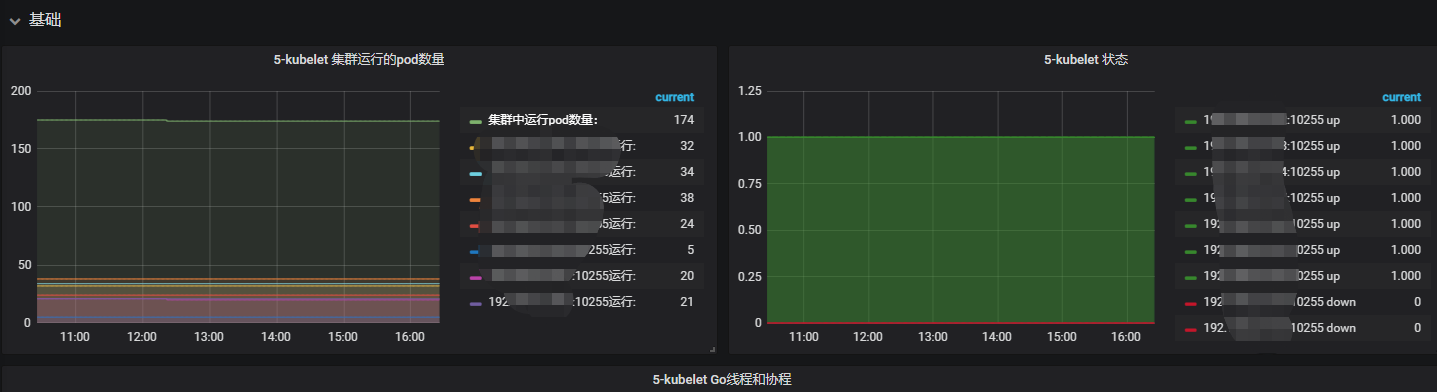The height and width of the screenshot is (392, 1437).
Task: Select the legend series ending 运行: with value 20
Action: [562, 276]
